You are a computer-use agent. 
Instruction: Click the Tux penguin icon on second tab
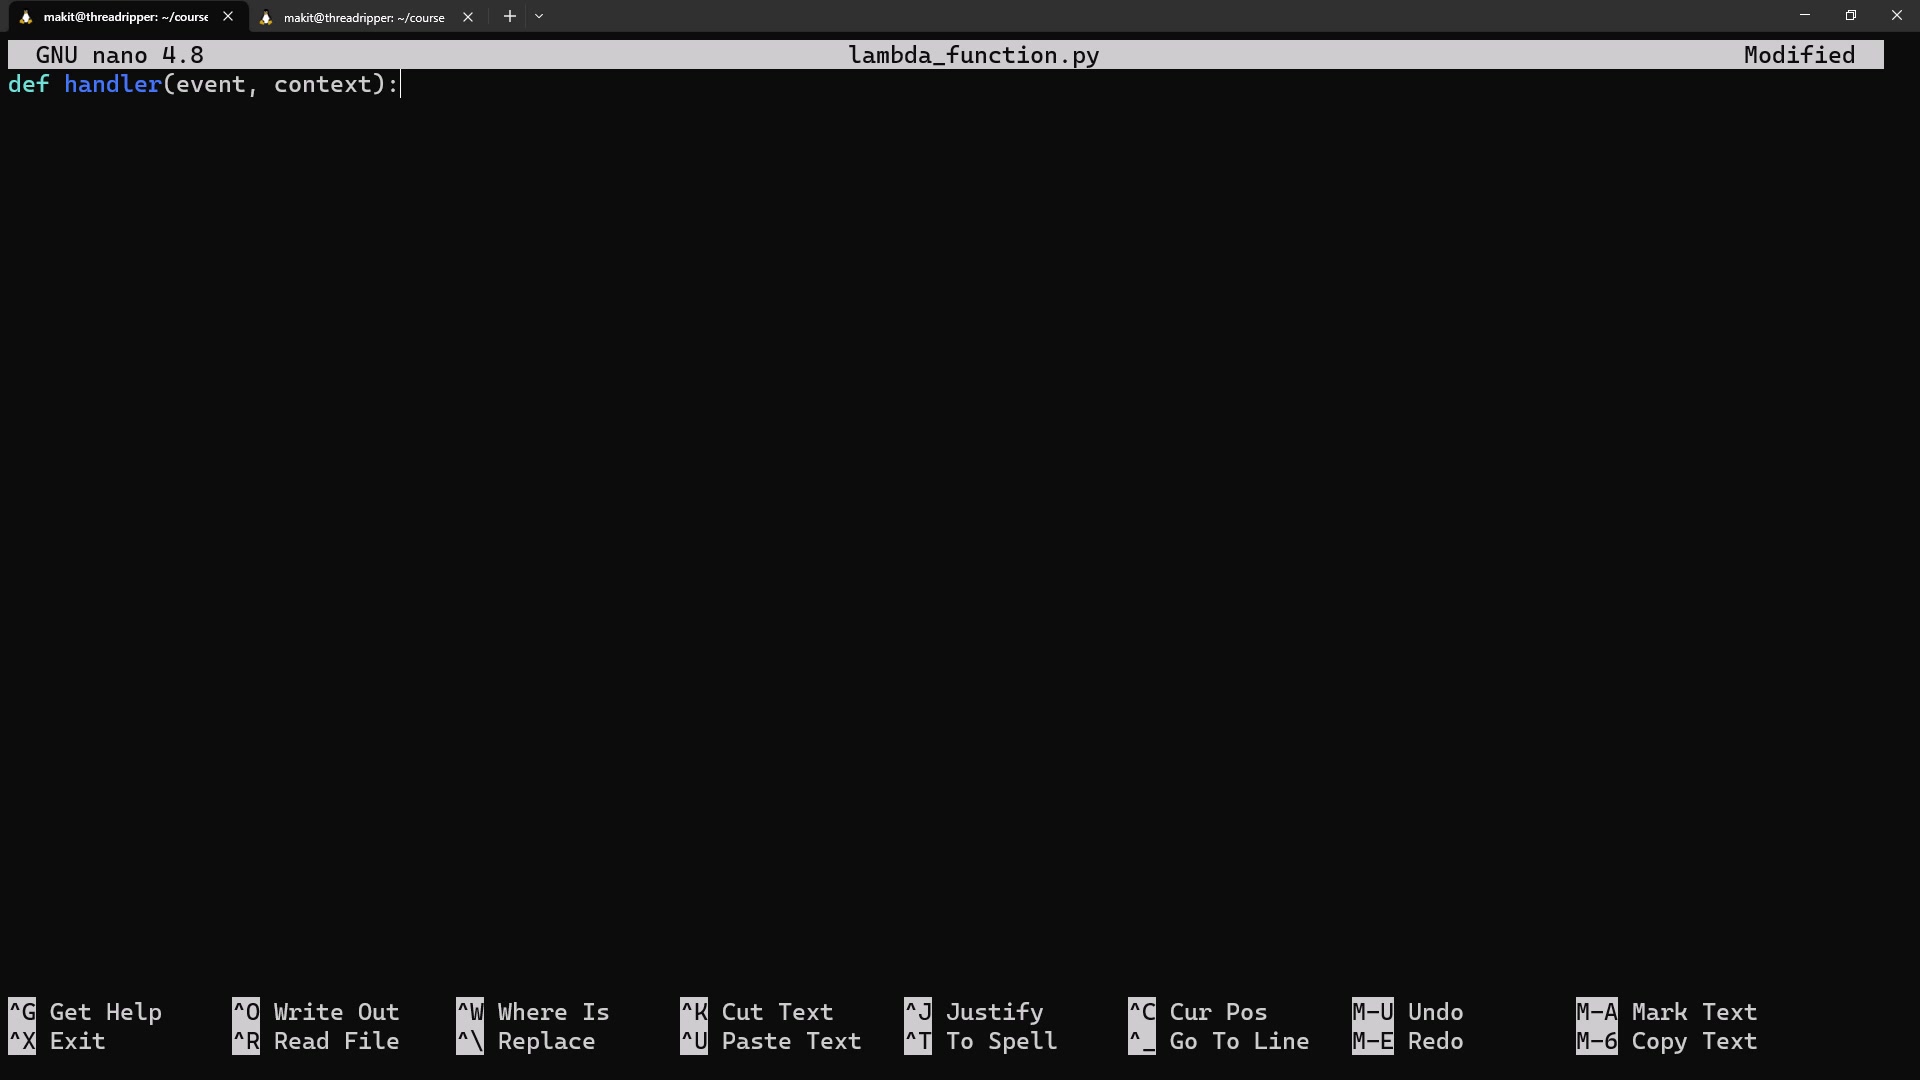(266, 17)
